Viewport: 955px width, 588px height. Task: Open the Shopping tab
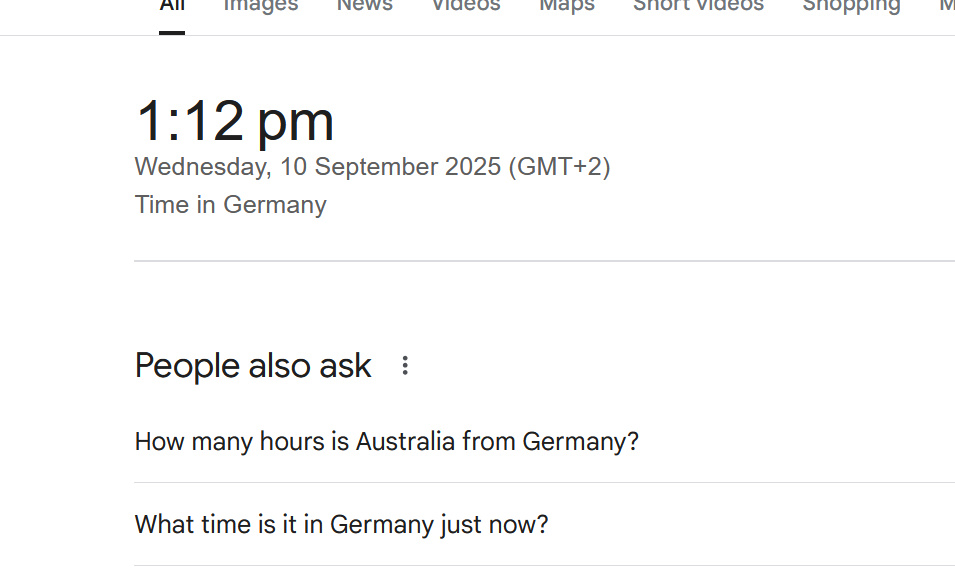pyautogui.click(x=851, y=6)
